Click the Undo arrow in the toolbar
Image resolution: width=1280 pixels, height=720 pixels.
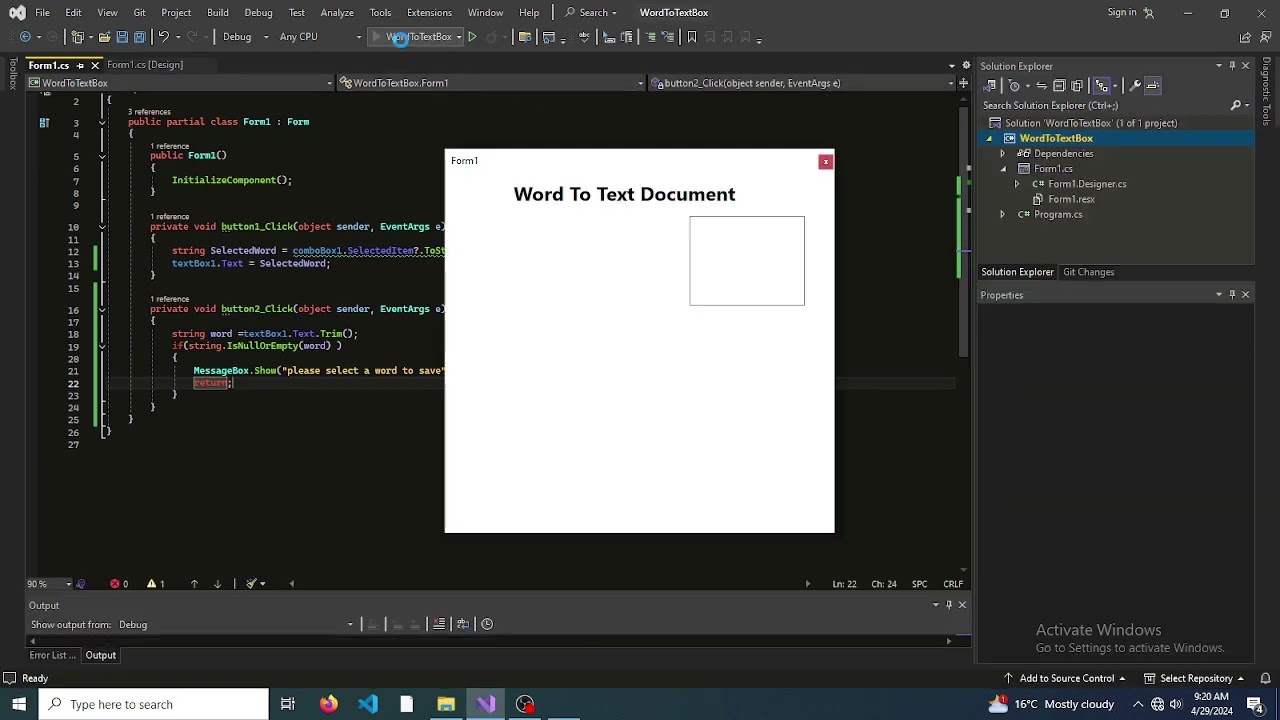(163, 37)
